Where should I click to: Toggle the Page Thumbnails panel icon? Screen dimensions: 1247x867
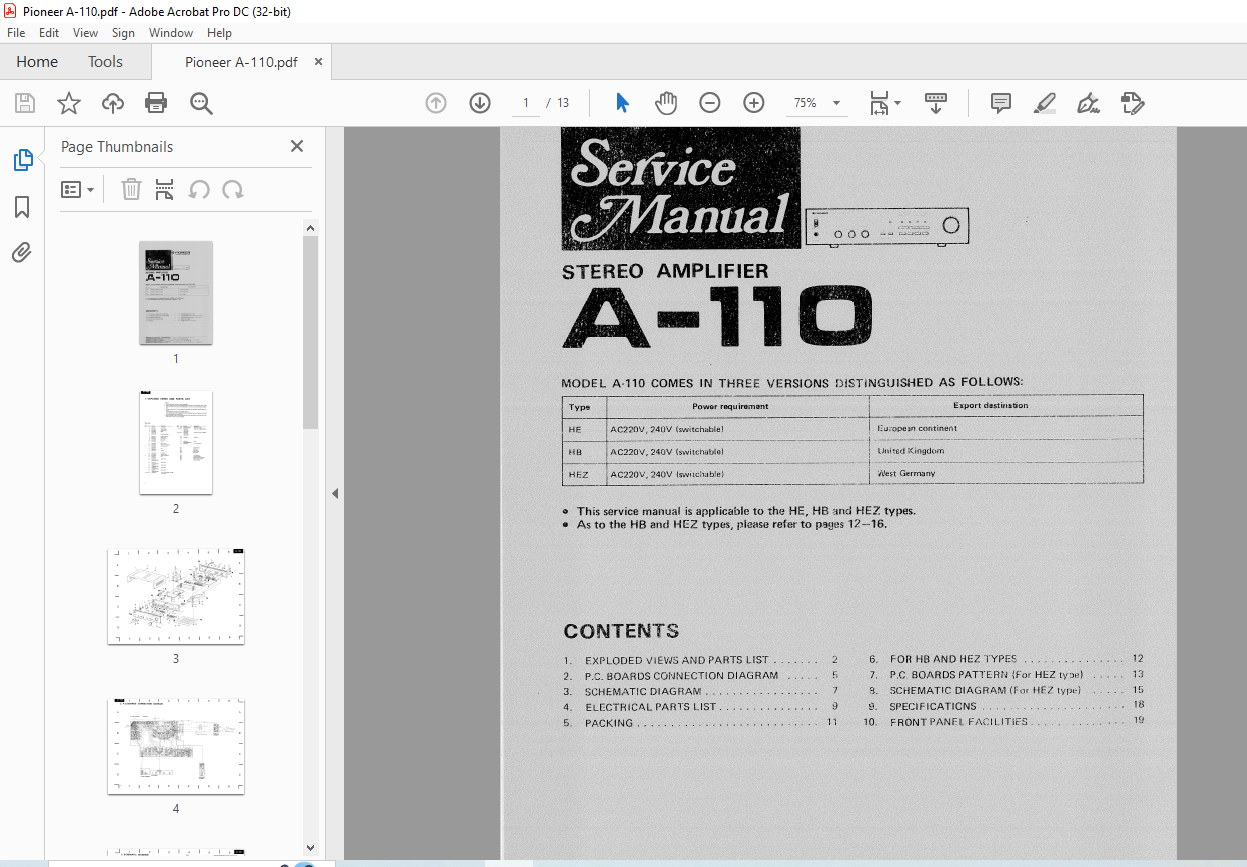point(22,160)
